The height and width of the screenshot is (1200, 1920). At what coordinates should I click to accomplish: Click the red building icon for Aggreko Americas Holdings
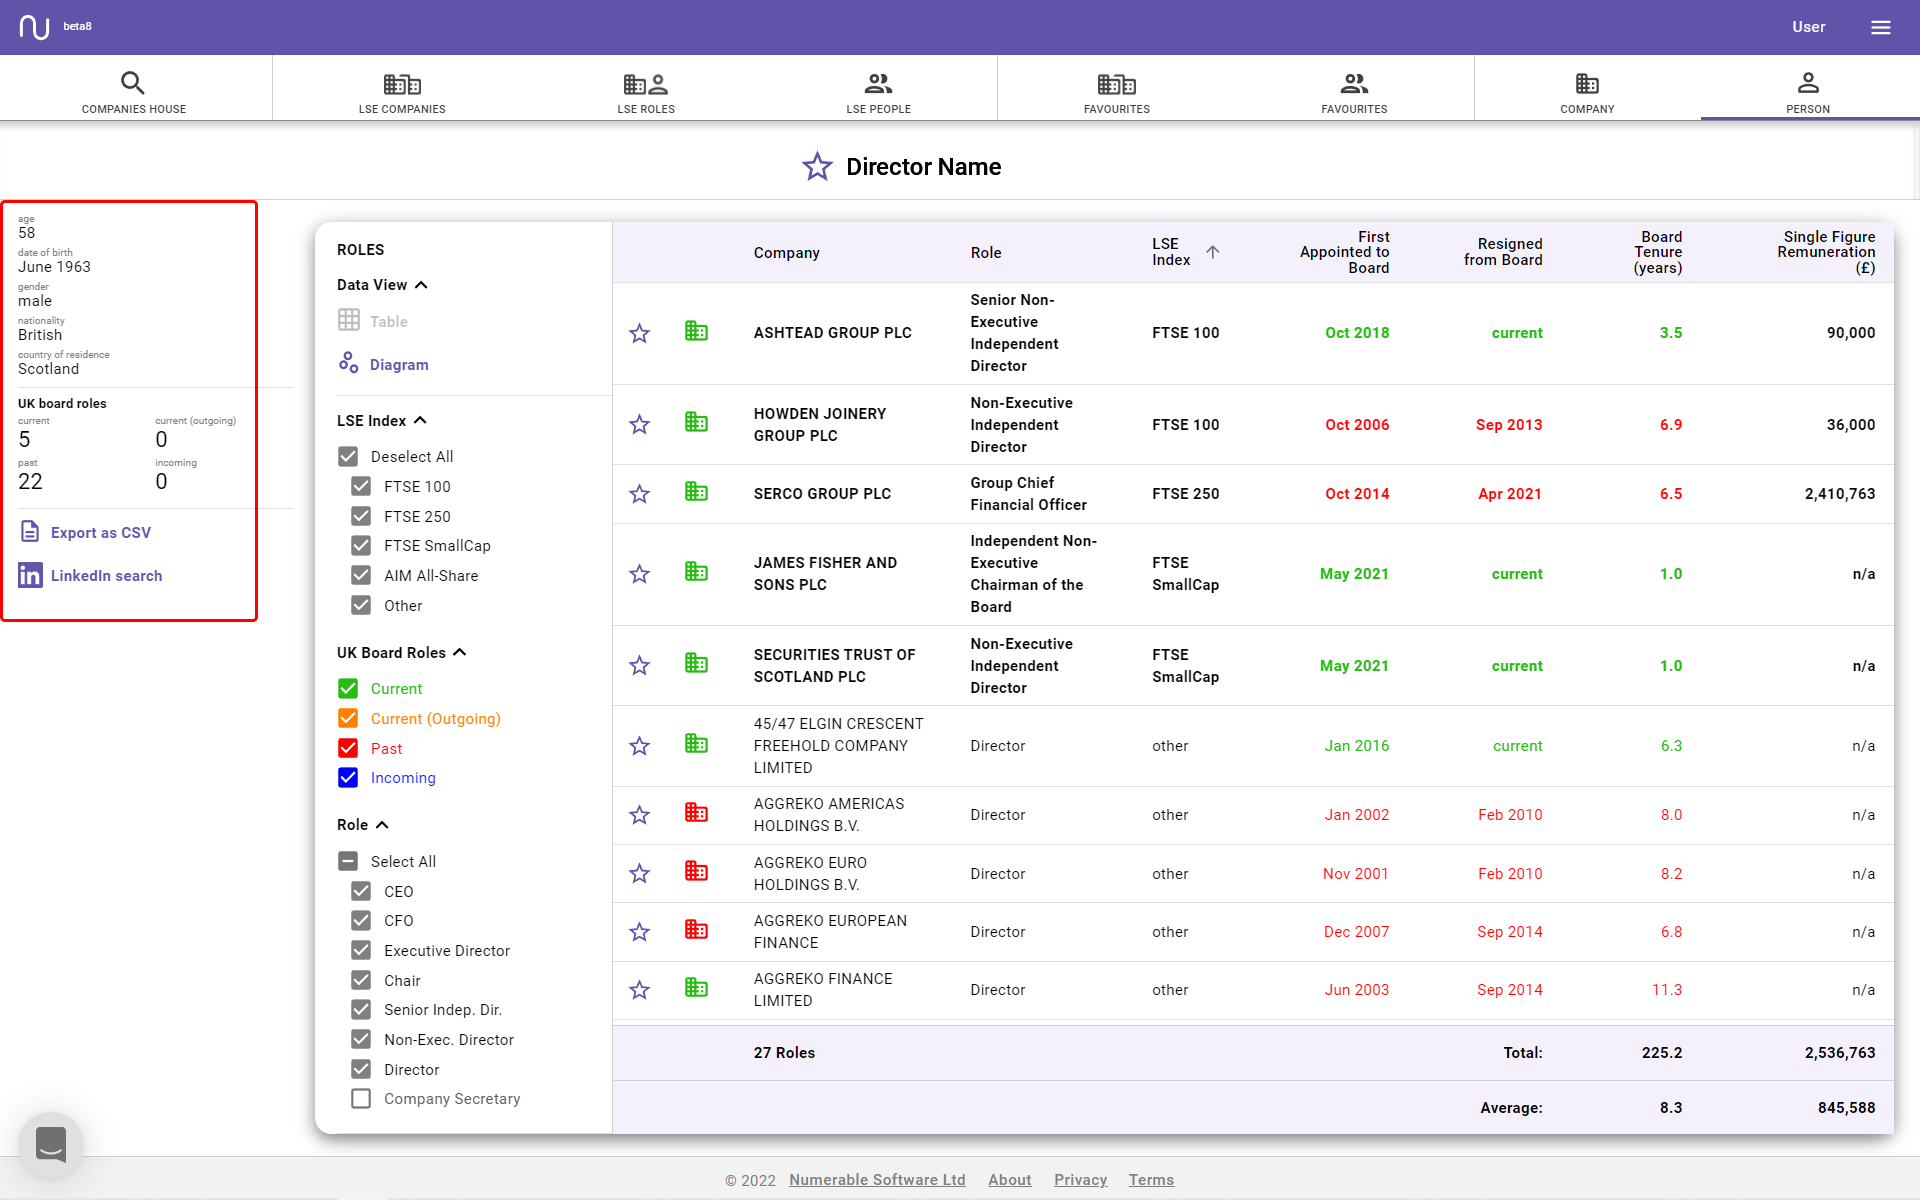697,814
